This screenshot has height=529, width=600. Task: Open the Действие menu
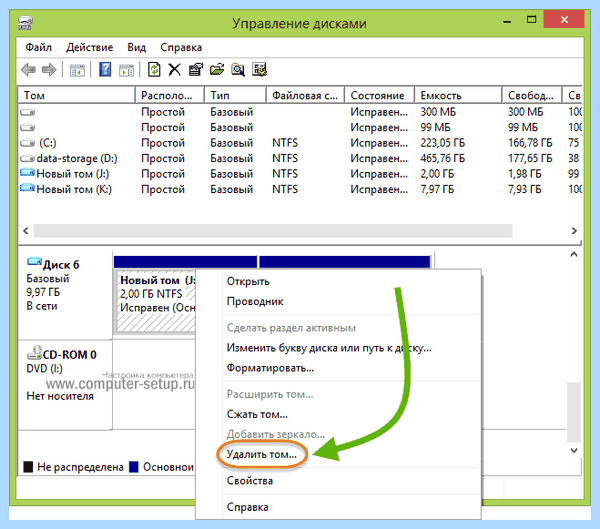pos(90,47)
